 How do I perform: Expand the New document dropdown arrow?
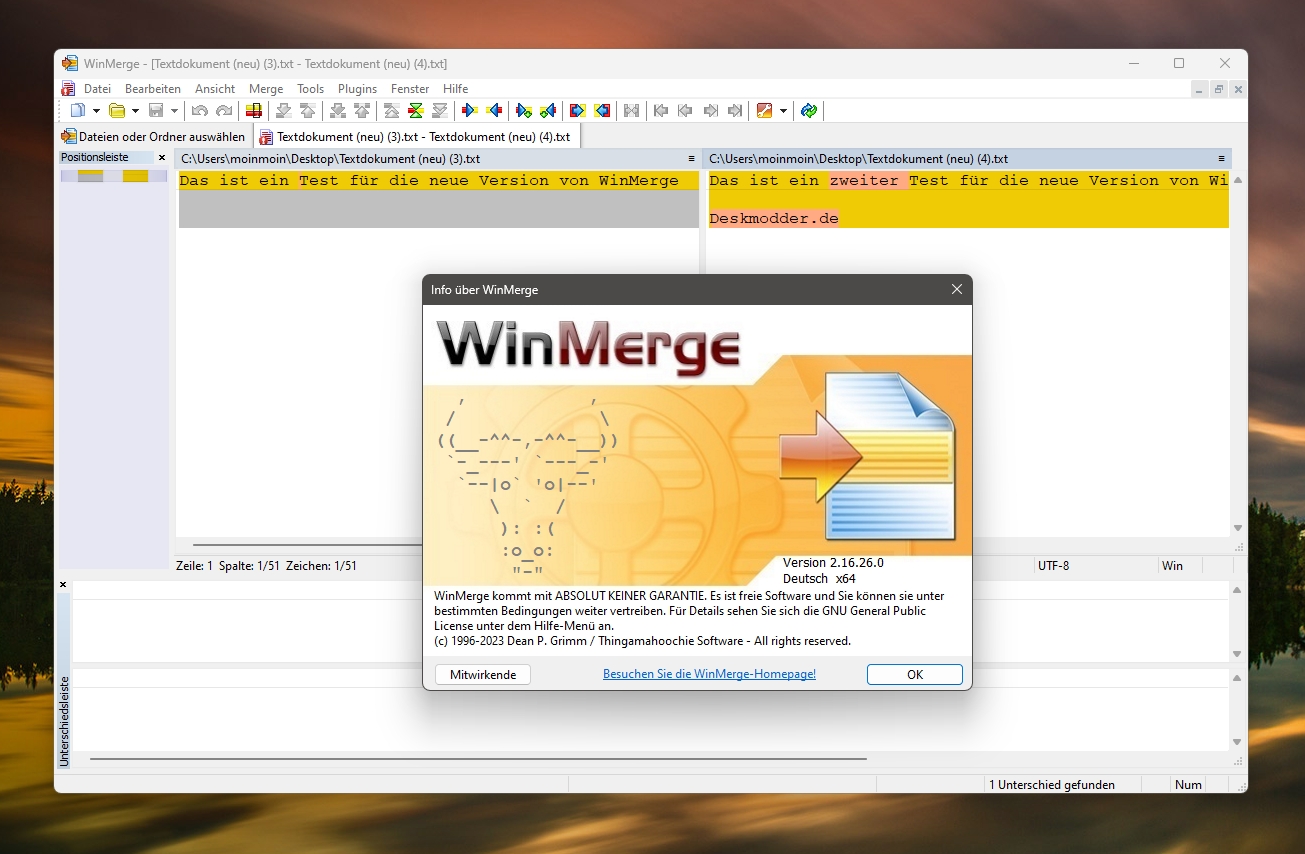coord(96,111)
